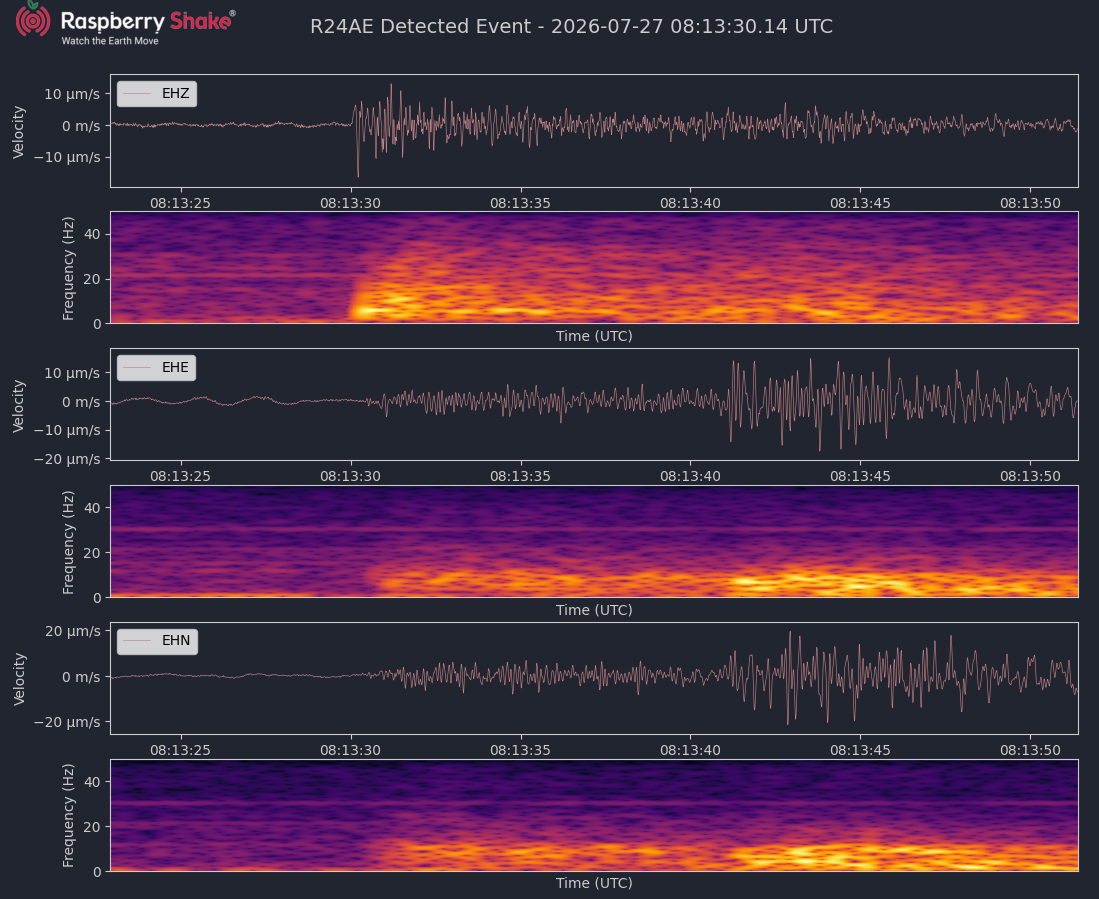This screenshot has height=899, width=1099.
Task: Select the Raspberry Shake brand name text
Action: pos(147,21)
